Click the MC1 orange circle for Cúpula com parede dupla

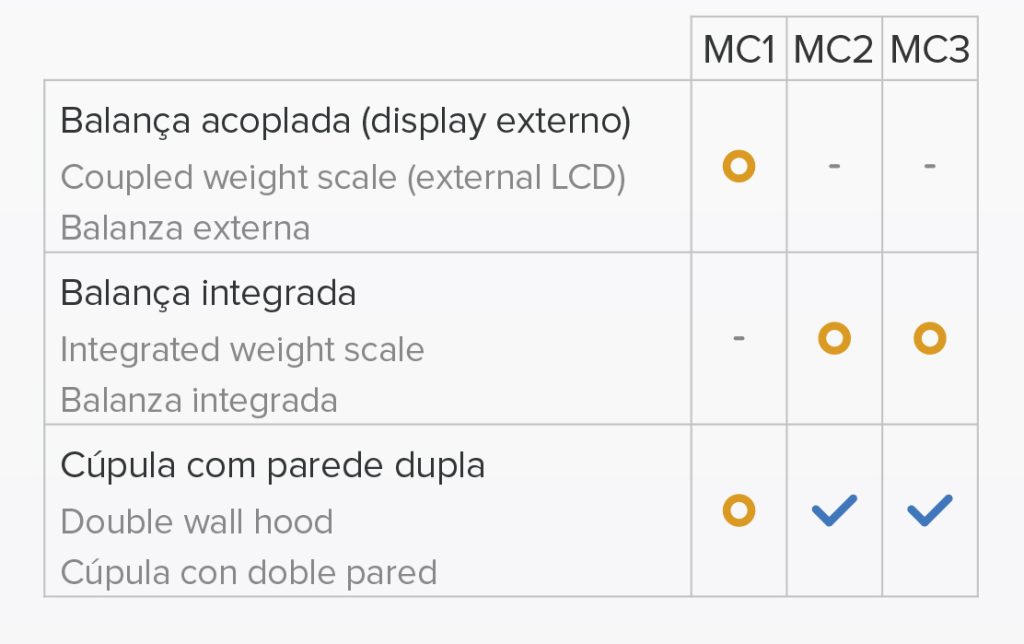click(739, 510)
